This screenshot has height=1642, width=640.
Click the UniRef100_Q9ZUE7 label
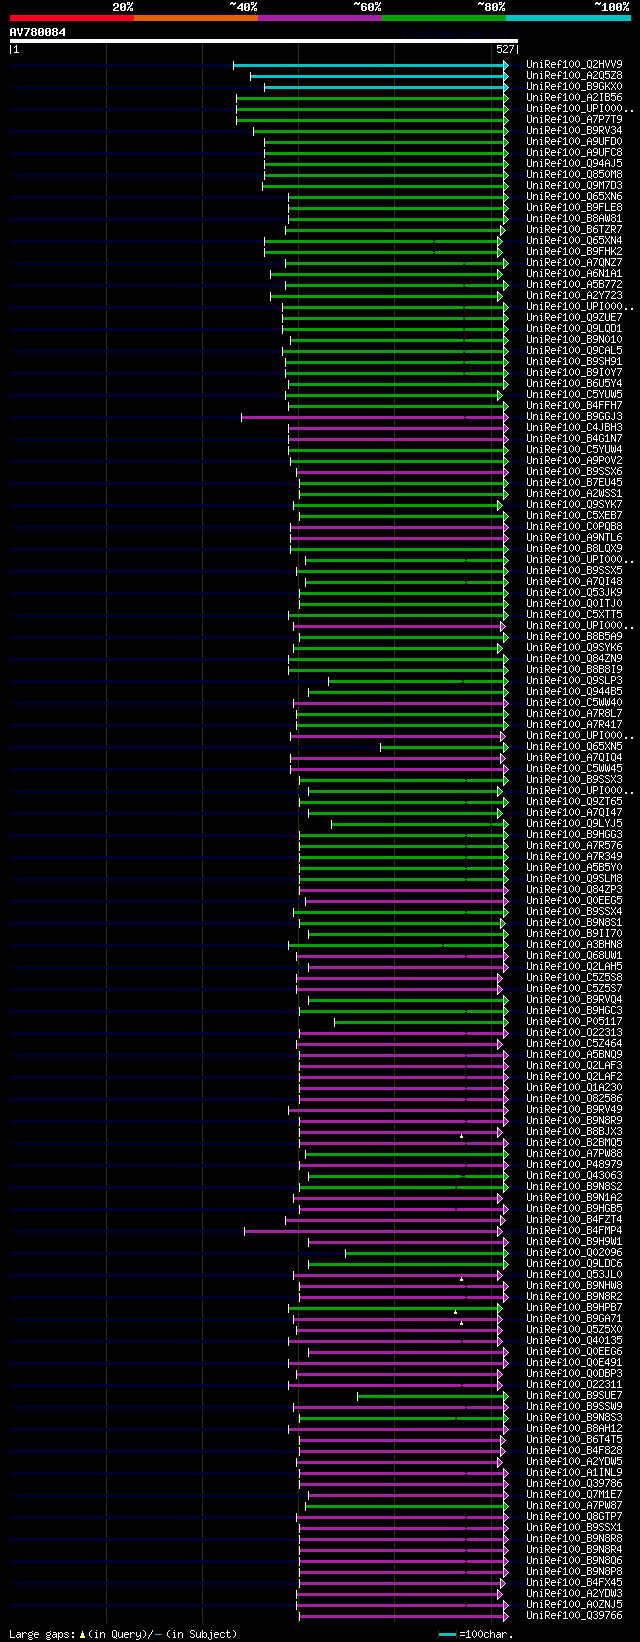pyautogui.click(x=574, y=318)
